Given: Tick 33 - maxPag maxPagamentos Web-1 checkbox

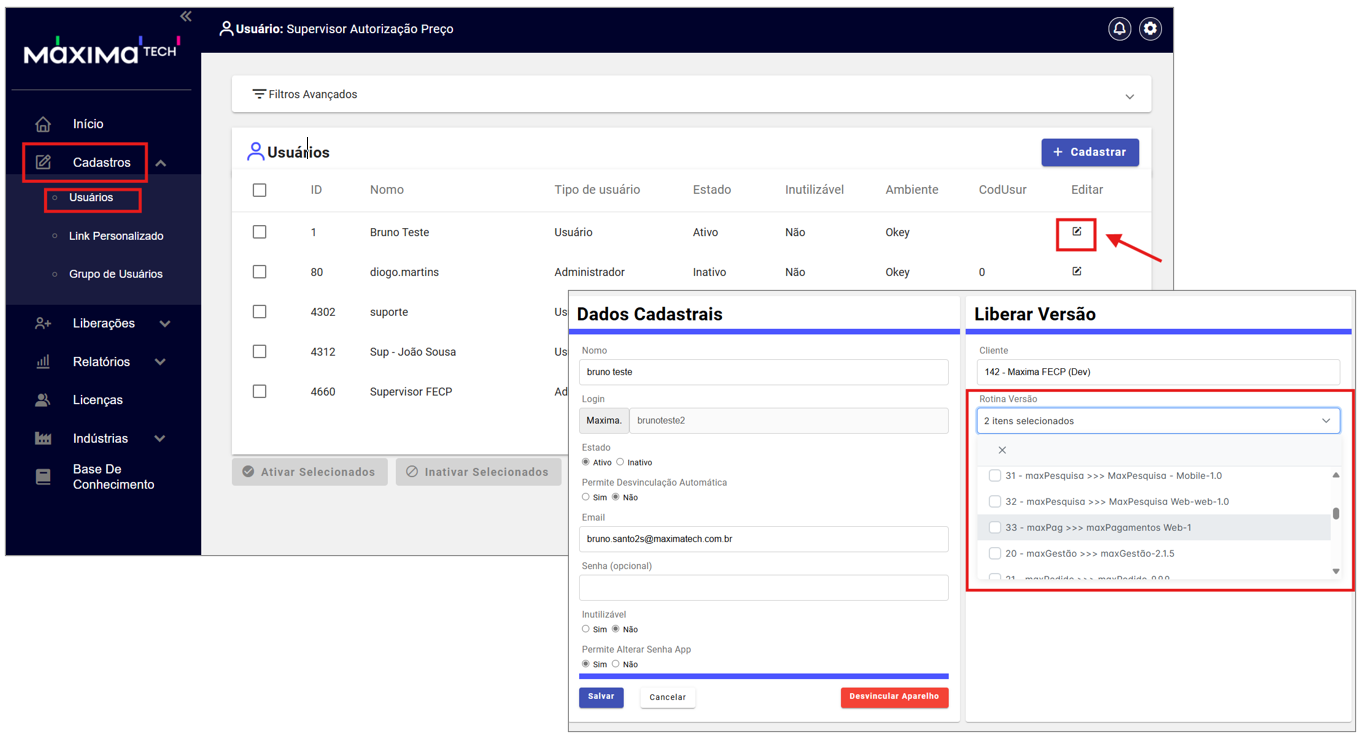Looking at the screenshot, I should point(995,528).
